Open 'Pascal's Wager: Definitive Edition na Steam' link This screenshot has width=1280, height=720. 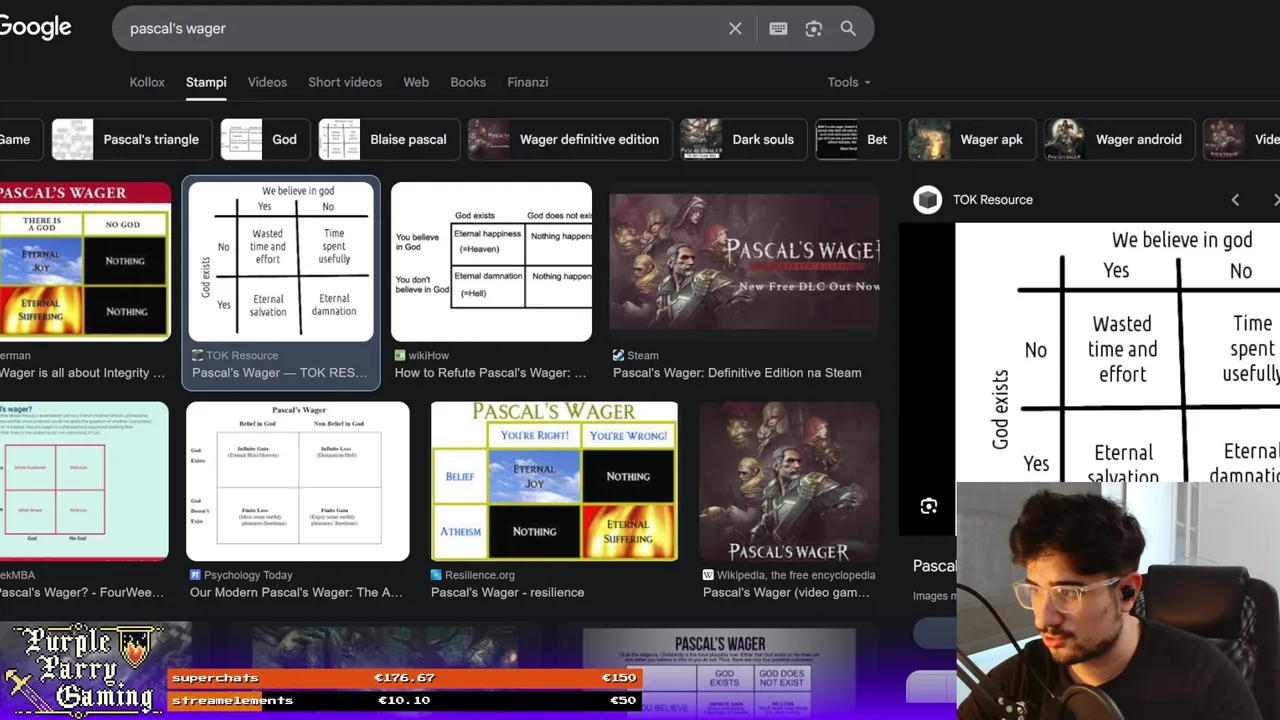point(737,373)
